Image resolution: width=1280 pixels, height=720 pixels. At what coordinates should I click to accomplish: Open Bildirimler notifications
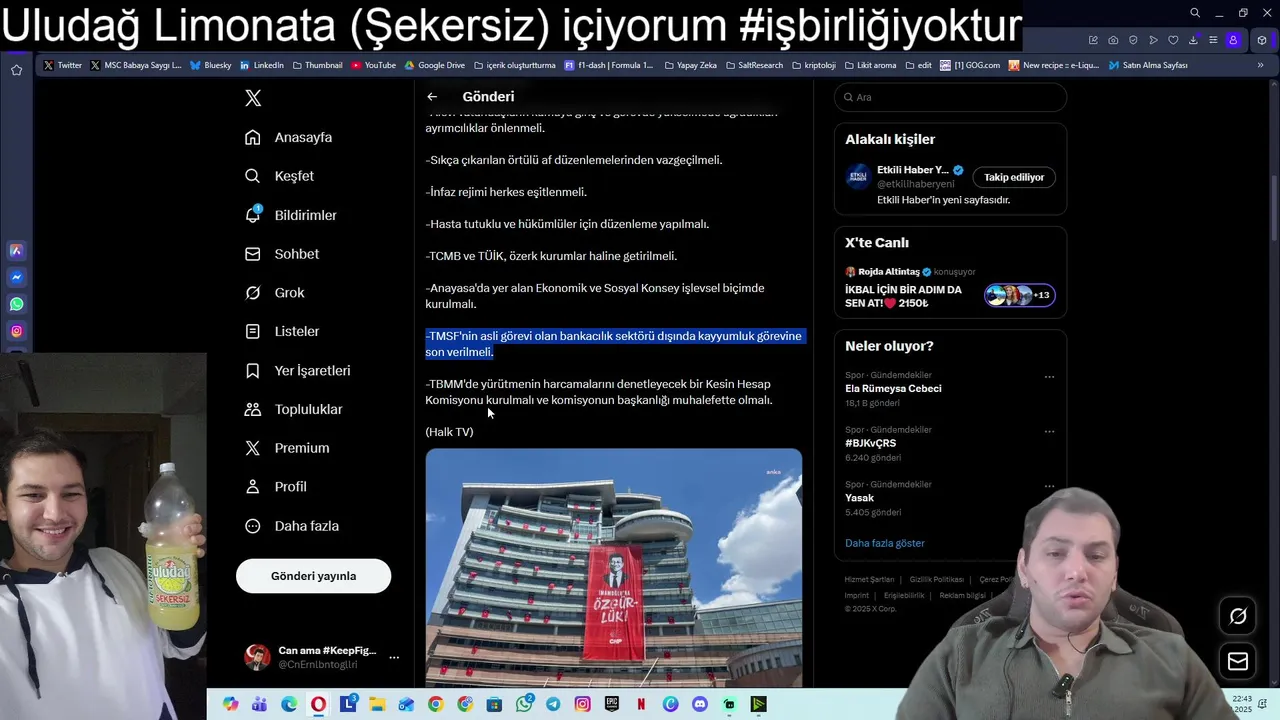point(291,215)
